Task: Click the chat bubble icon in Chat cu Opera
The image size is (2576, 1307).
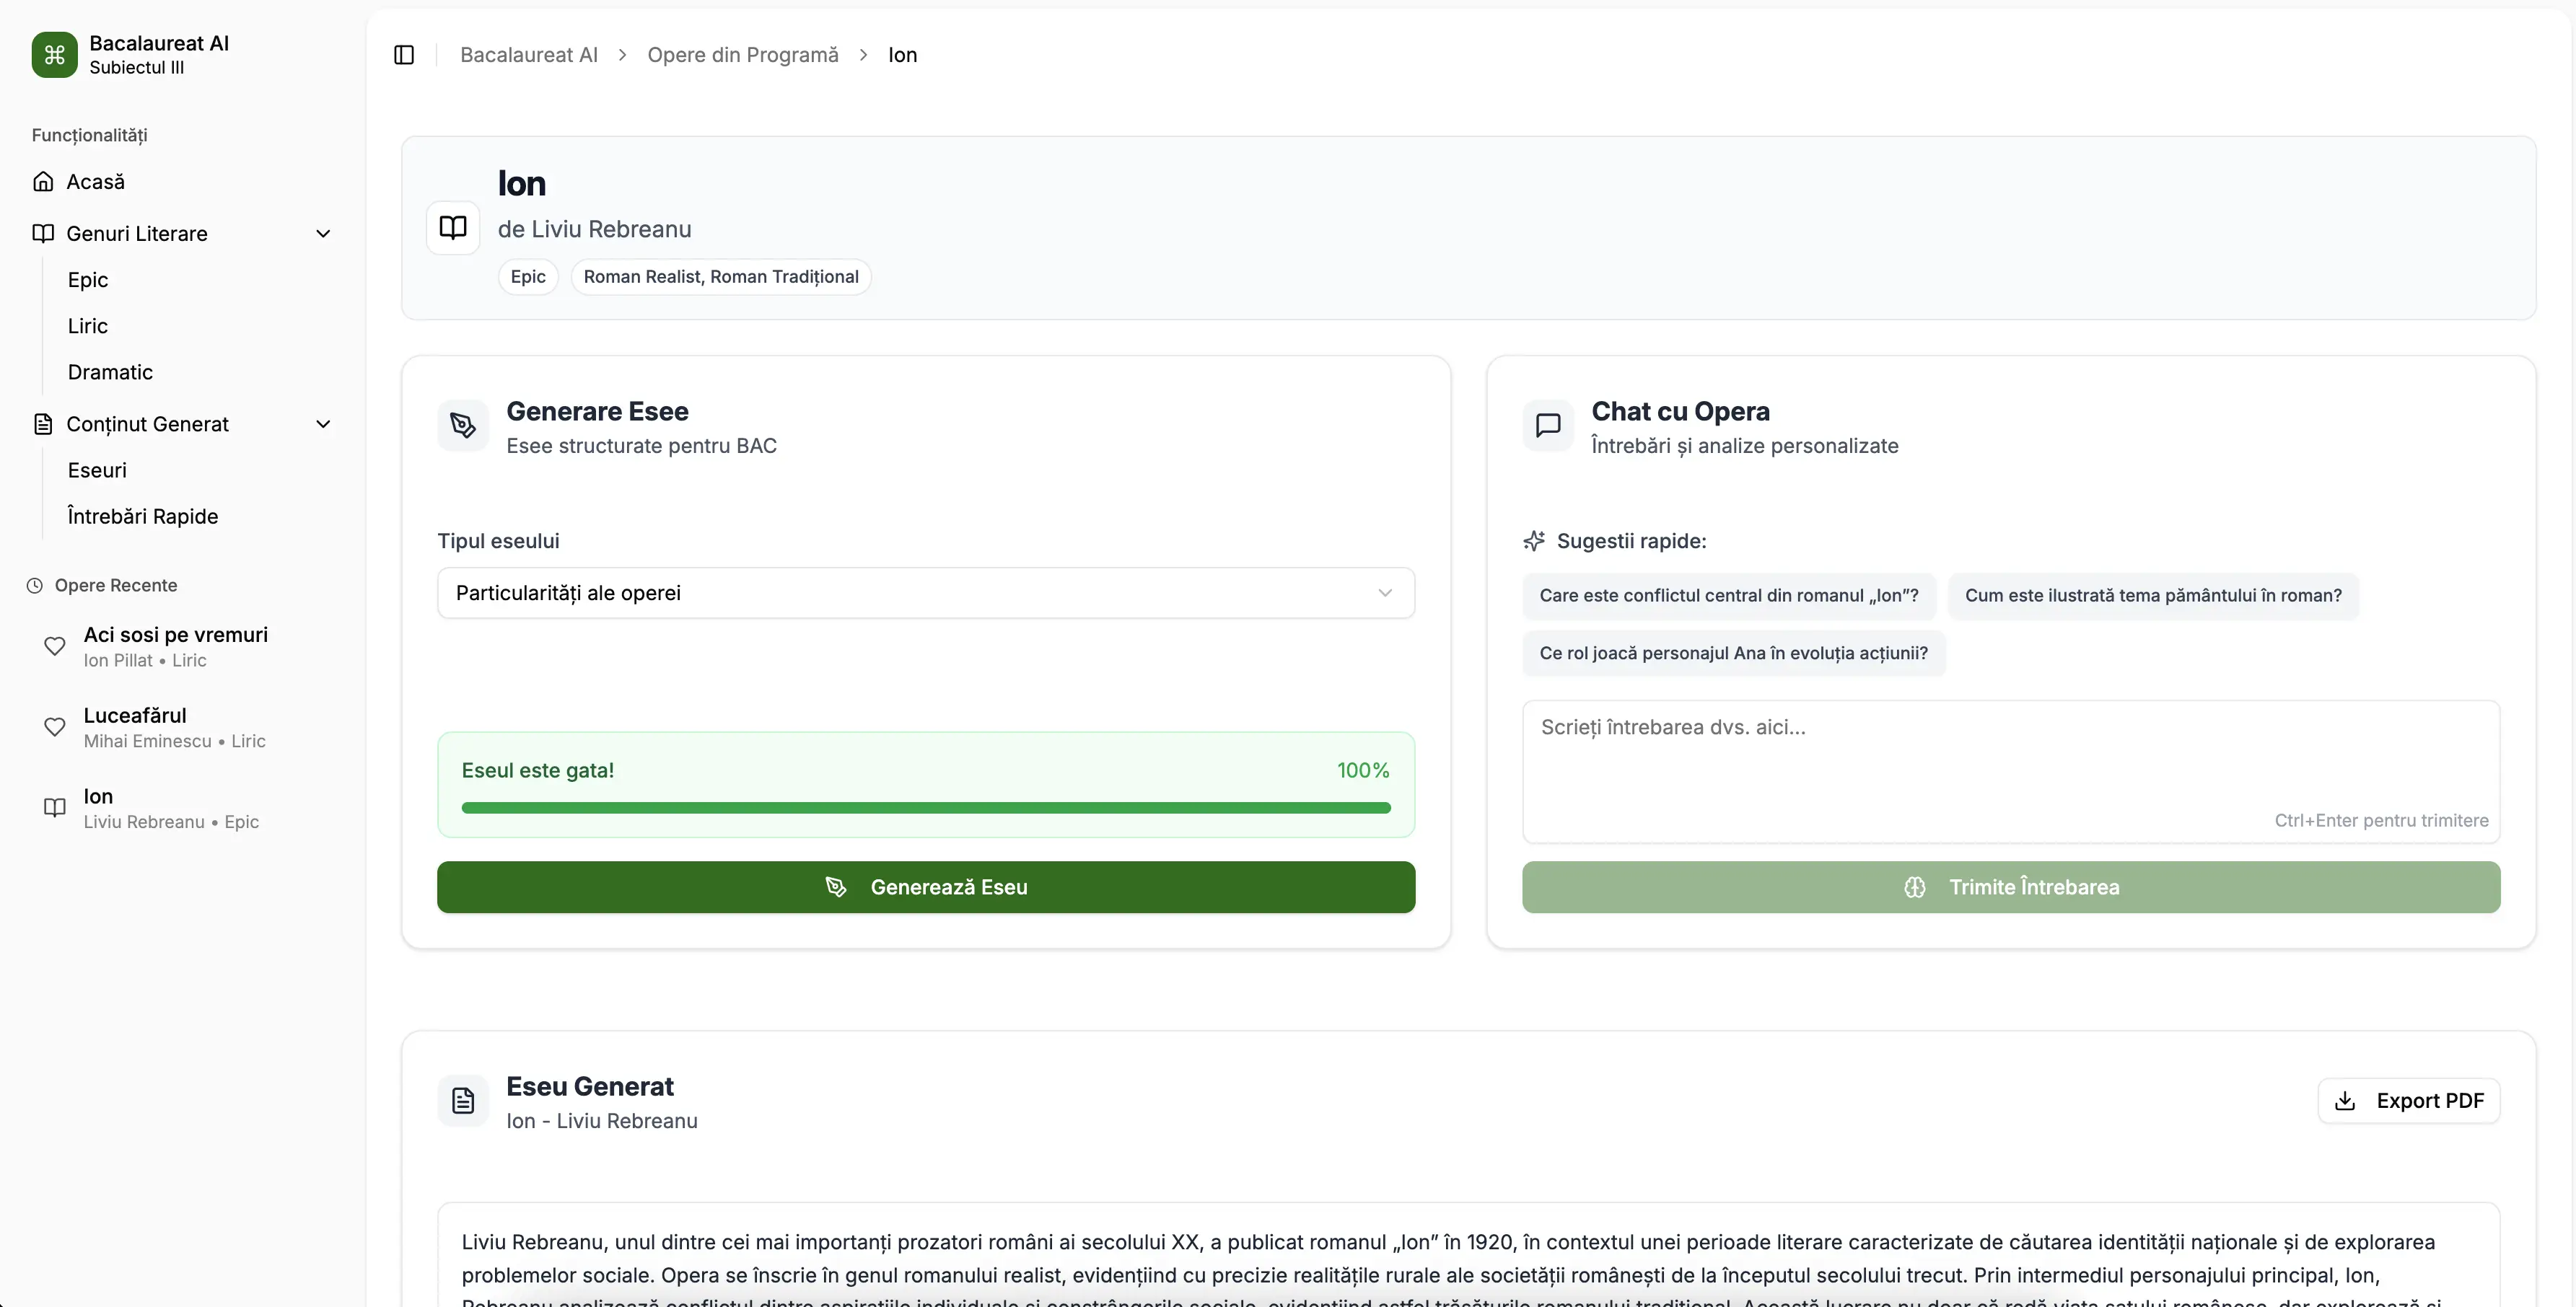Action: point(1548,425)
